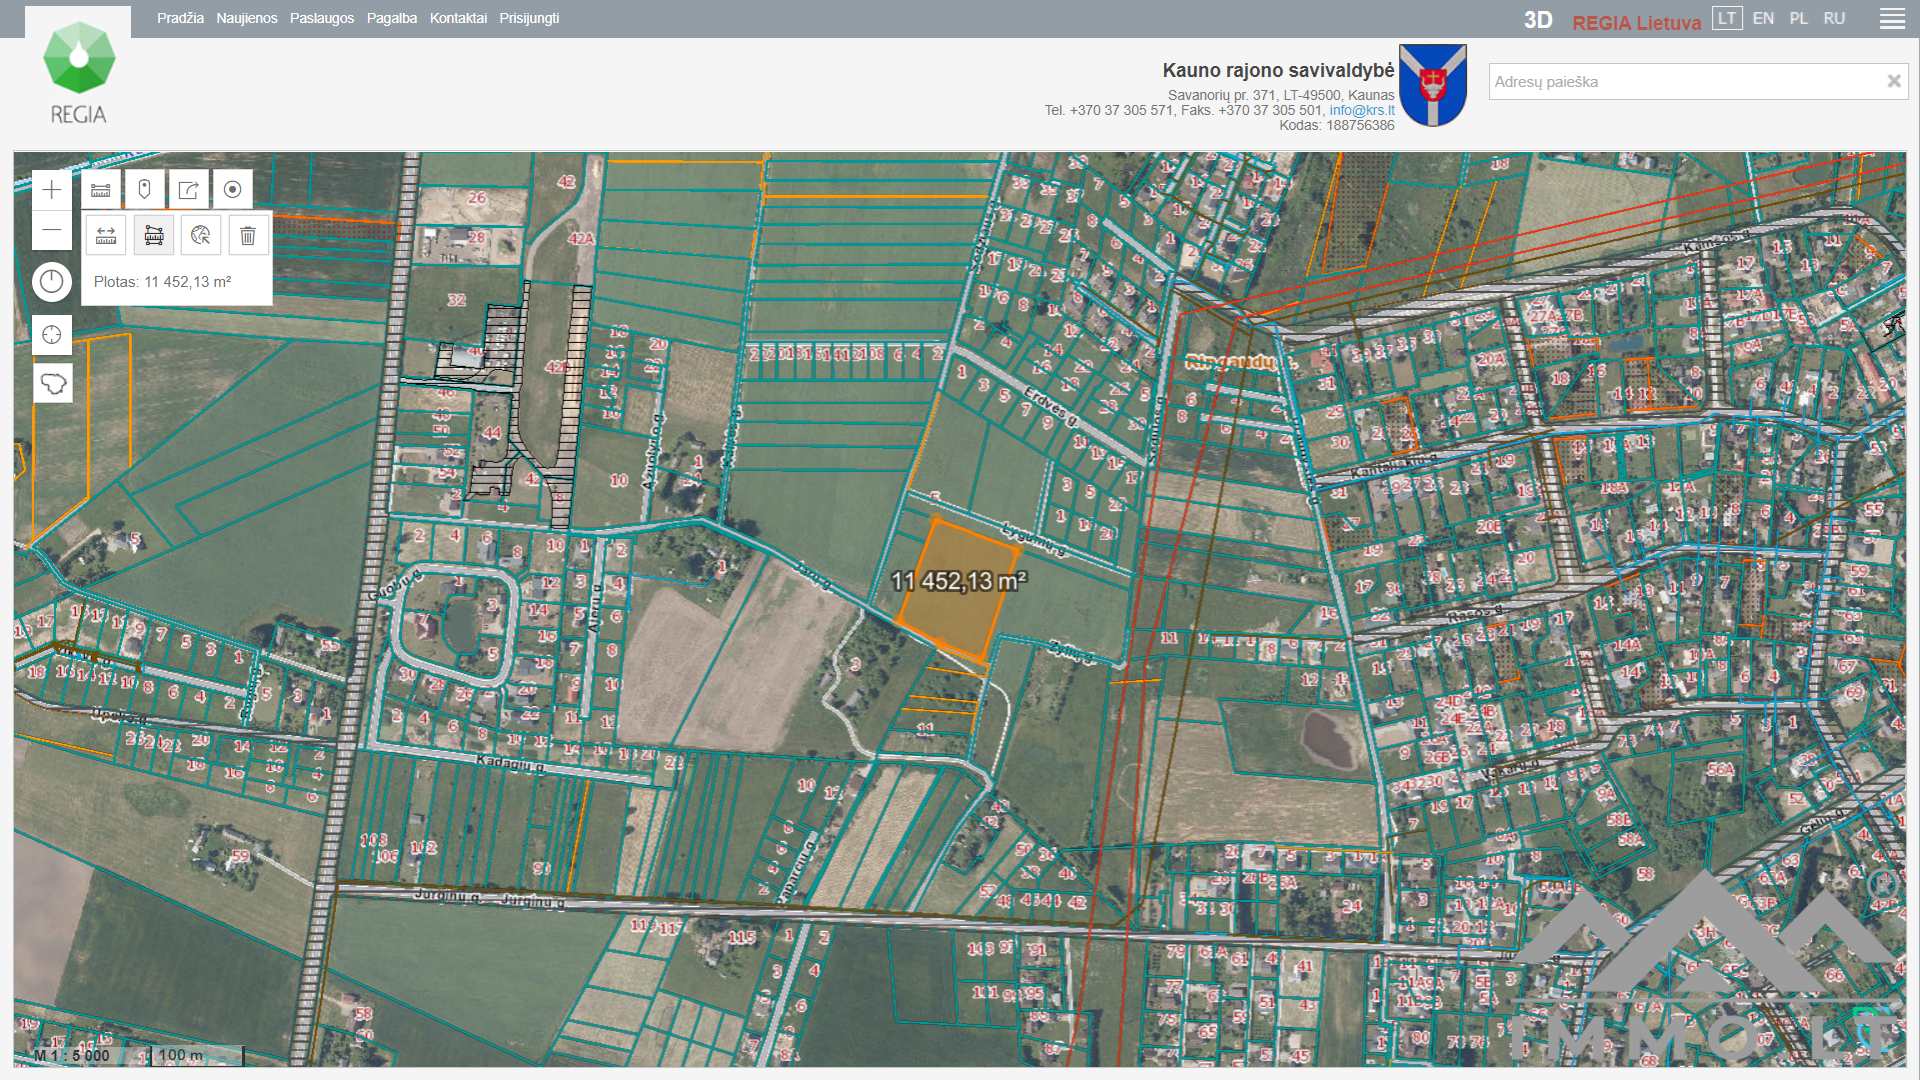The image size is (1920, 1080).
Task: Click the Adresų paieška search field
Action: (x=1684, y=82)
